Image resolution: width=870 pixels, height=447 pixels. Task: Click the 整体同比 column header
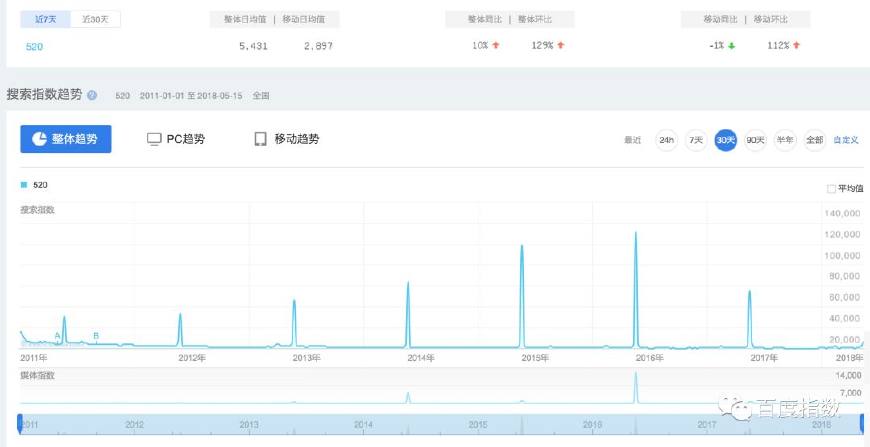[485, 19]
